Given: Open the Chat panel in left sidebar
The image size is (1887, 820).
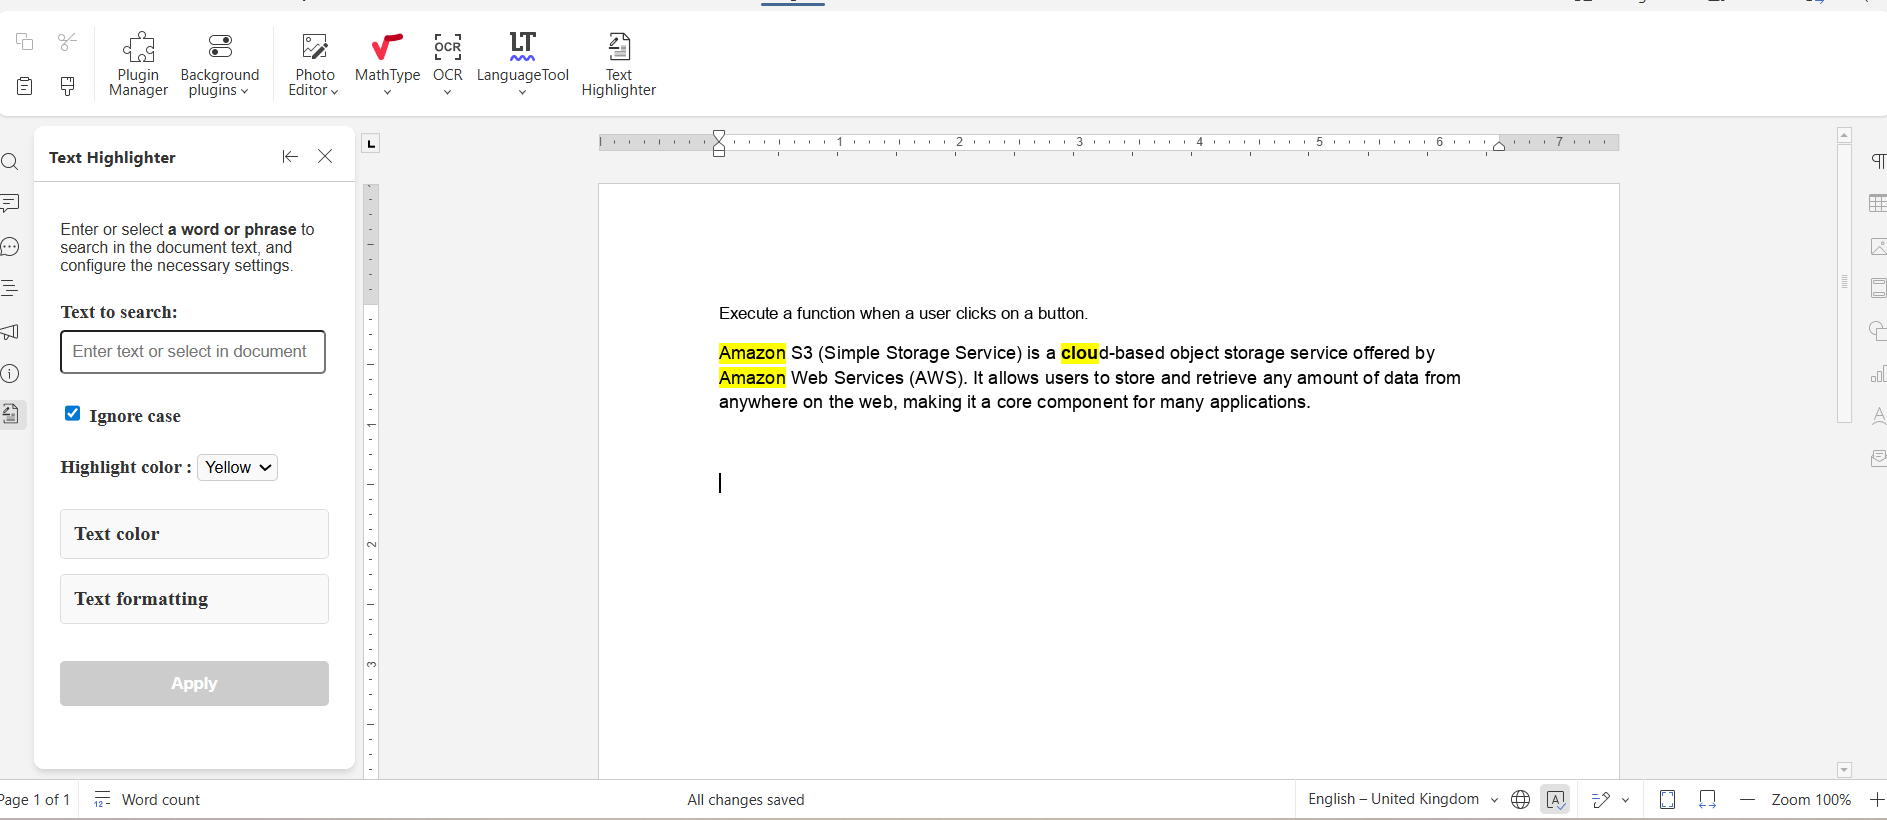Looking at the screenshot, I should tap(10, 247).
